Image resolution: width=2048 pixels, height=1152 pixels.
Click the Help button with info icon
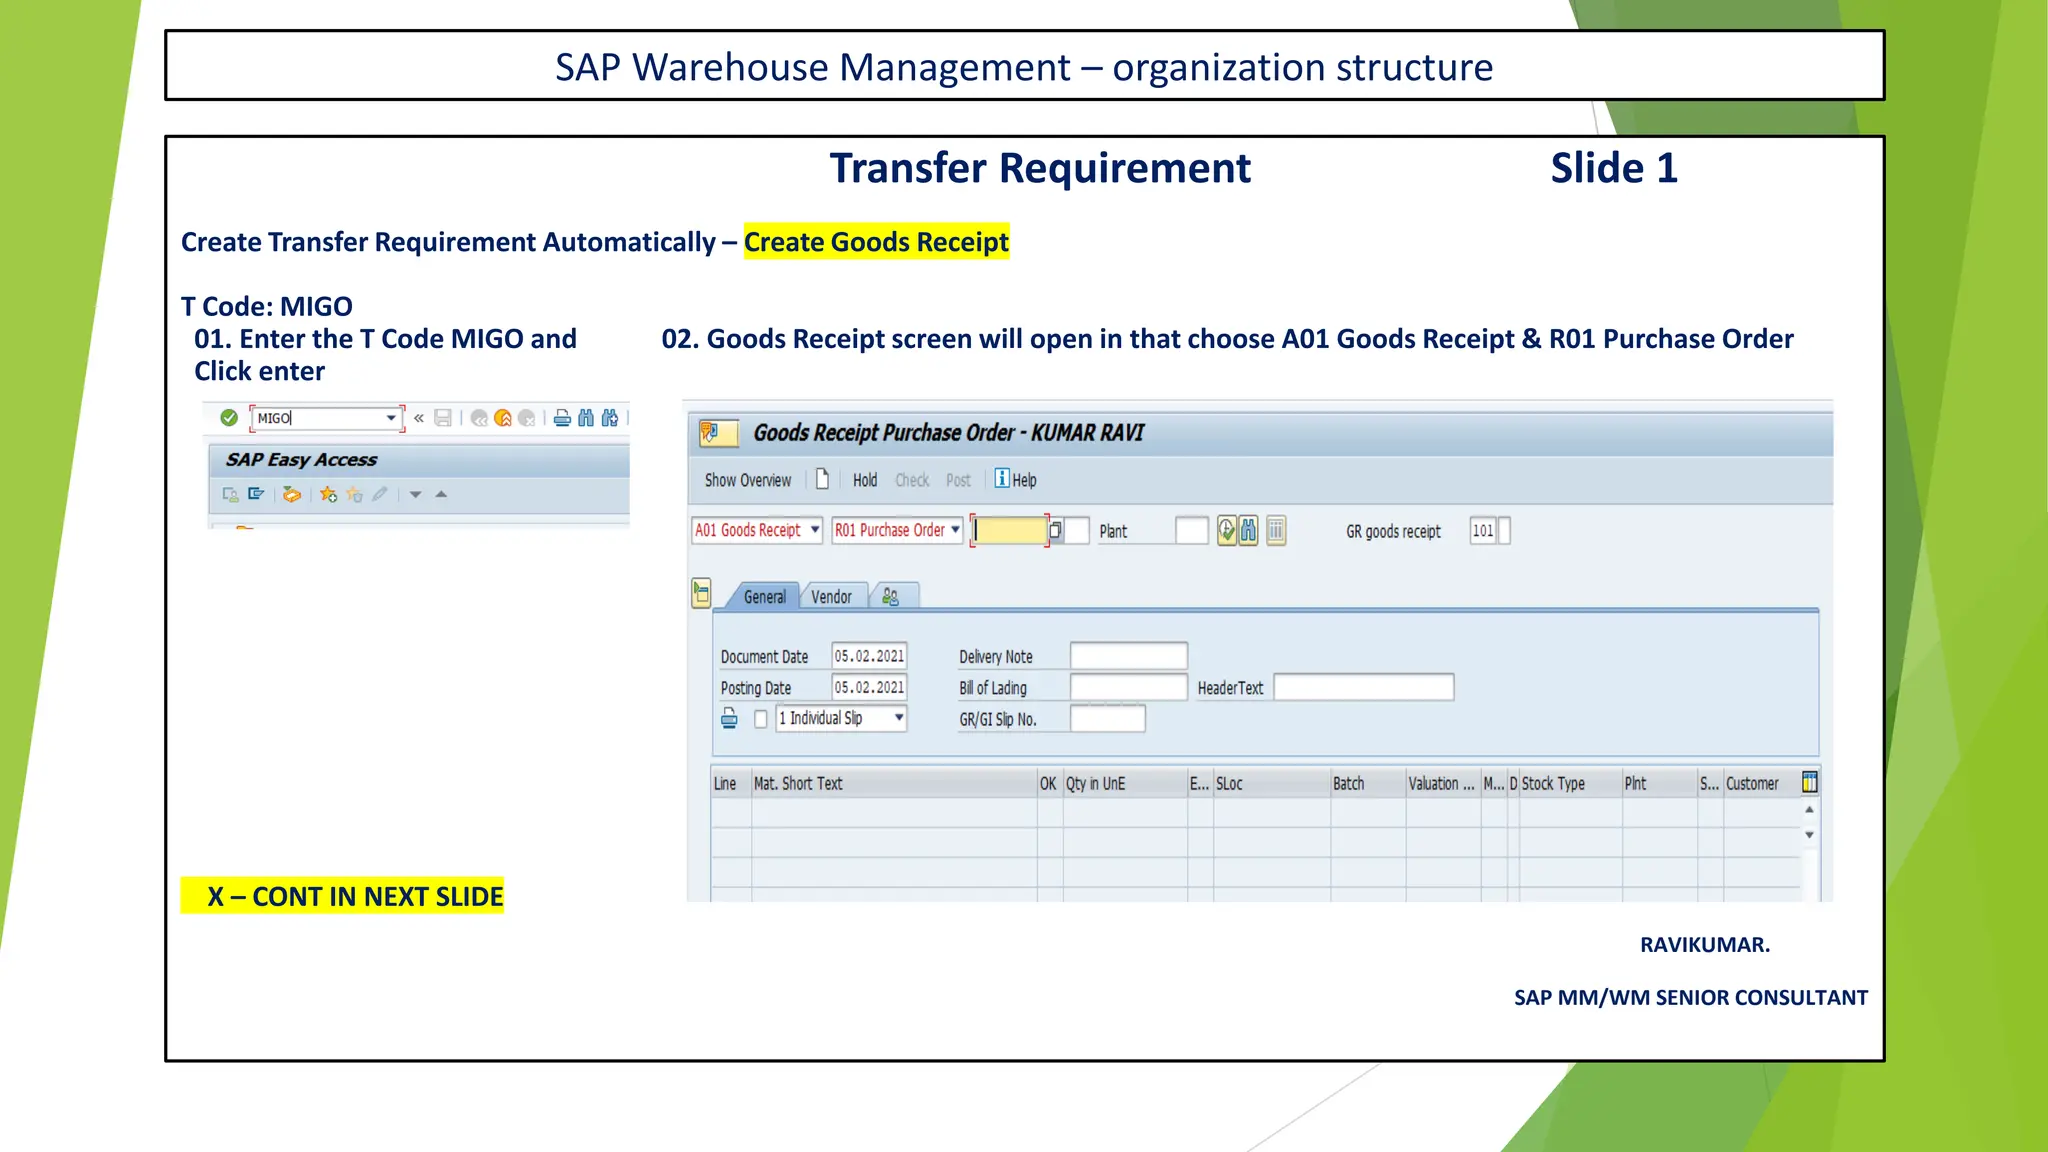[1015, 479]
